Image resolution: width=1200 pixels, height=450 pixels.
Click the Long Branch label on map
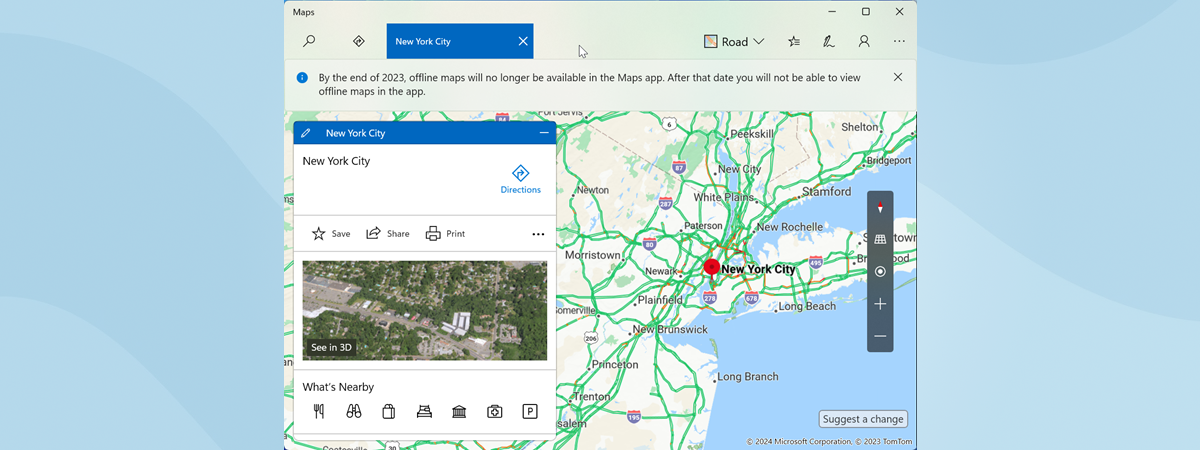(748, 377)
